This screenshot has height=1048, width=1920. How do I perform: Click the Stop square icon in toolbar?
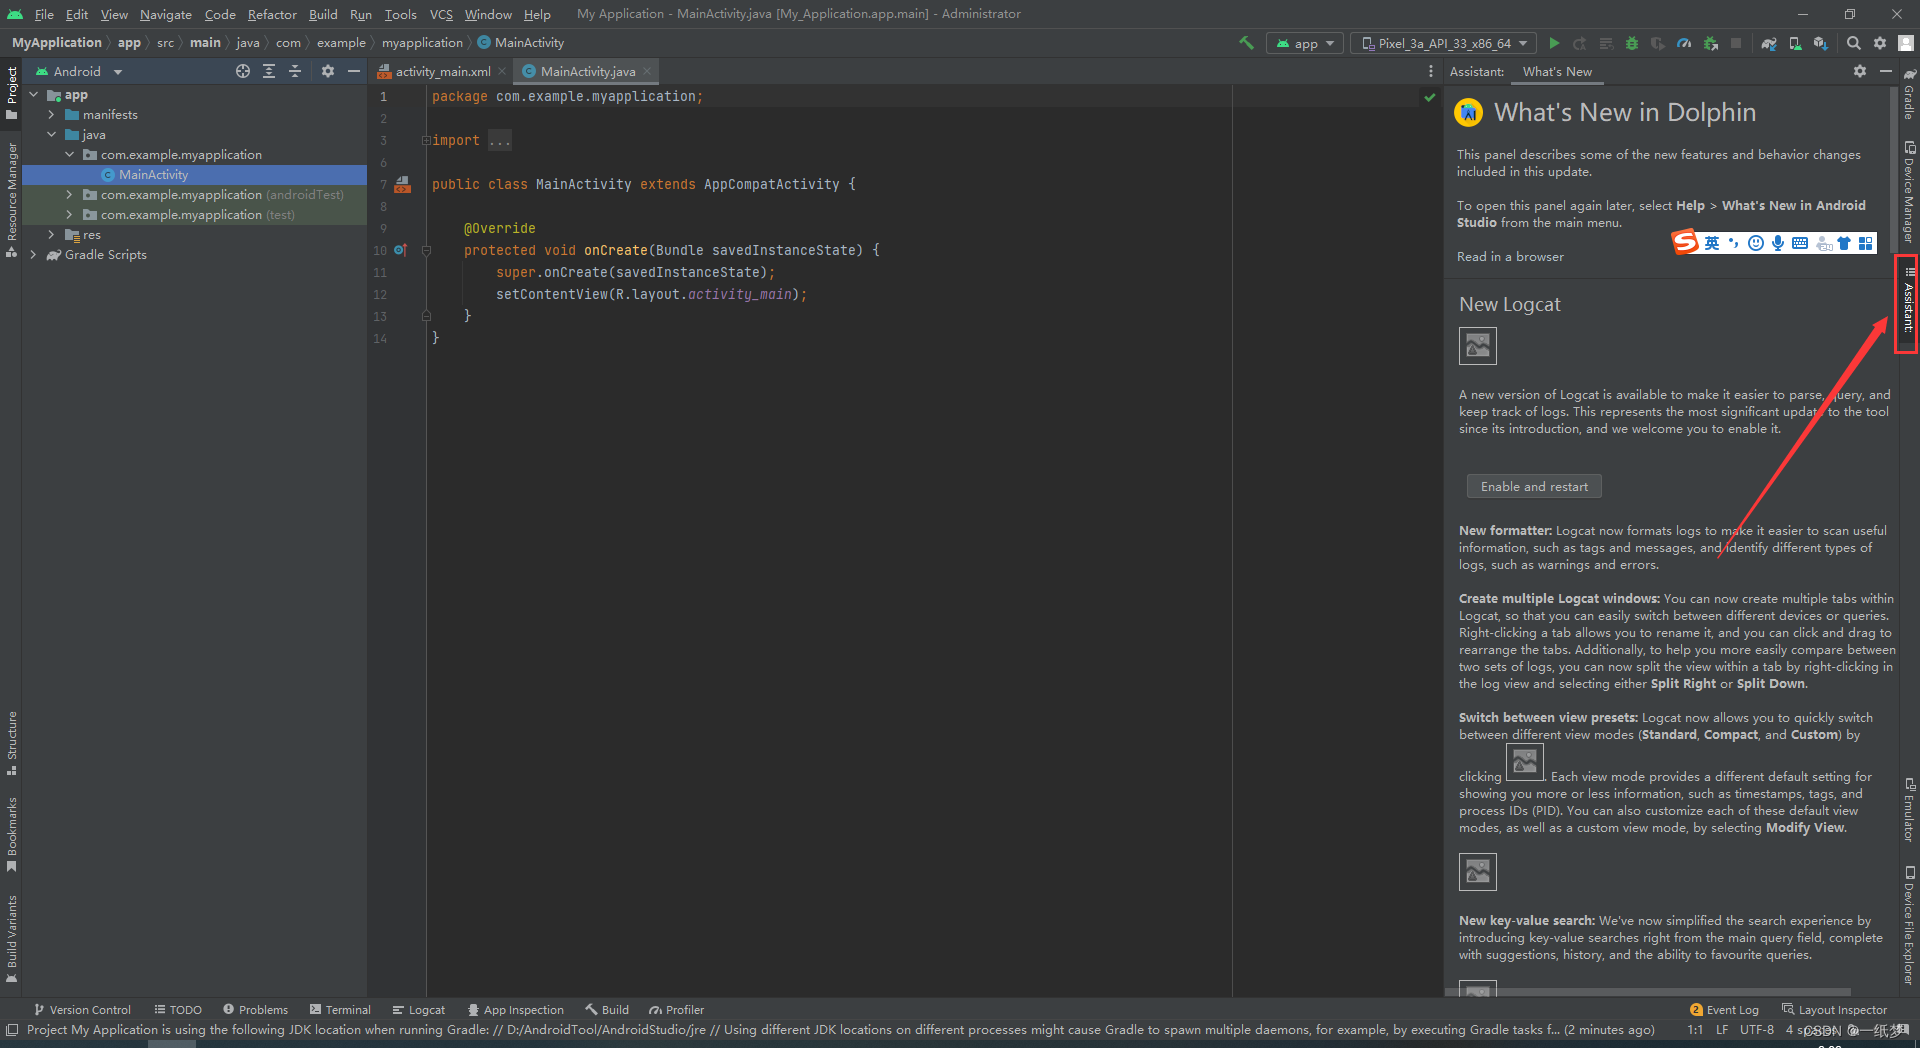(1736, 43)
